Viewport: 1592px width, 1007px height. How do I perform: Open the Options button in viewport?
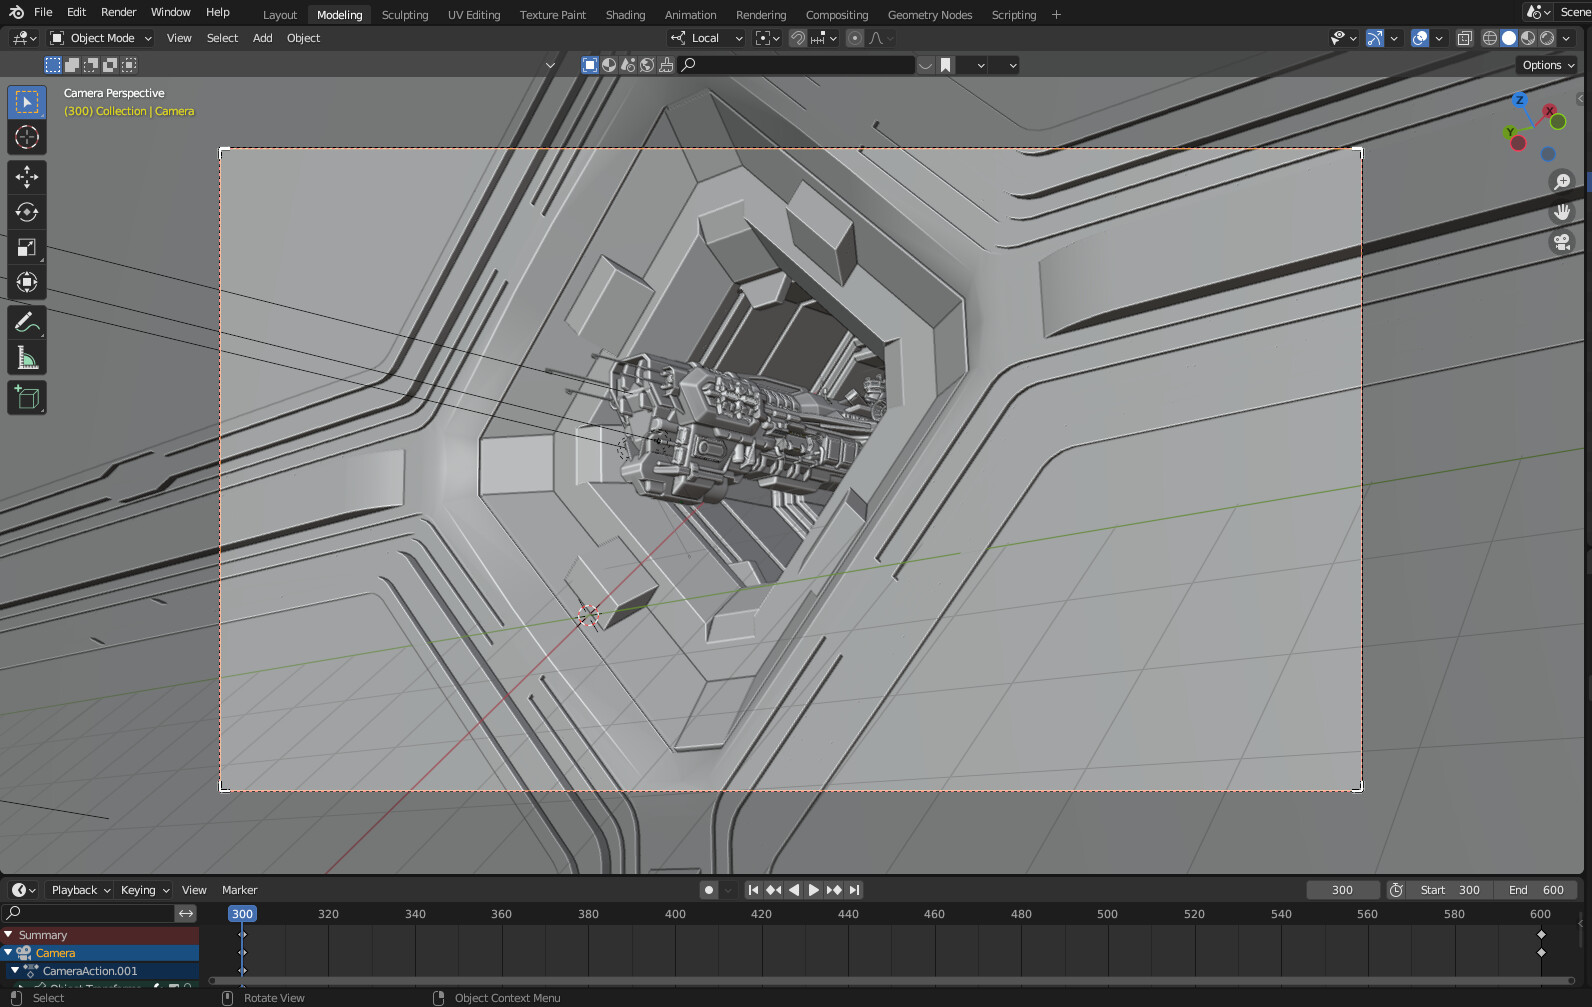click(x=1547, y=65)
